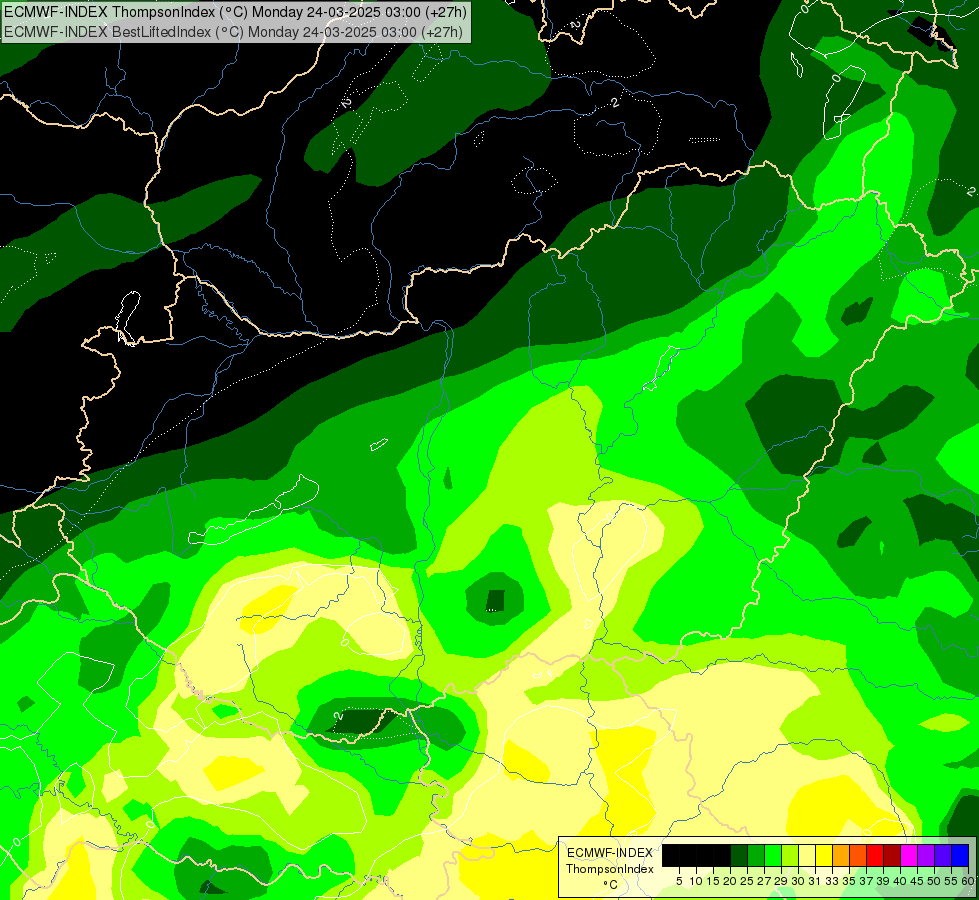Pick the violet 50–55 legend swatch
979x900 pixels.
tap(942, 856)
